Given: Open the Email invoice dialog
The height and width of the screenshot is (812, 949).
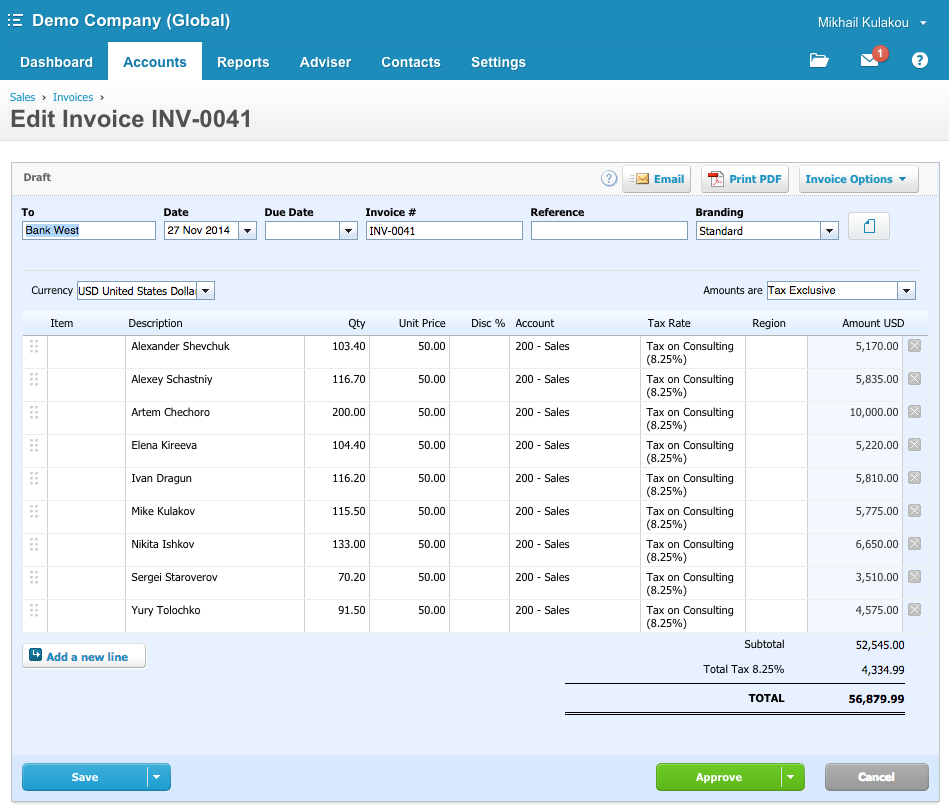Looking at the screenshot, I should (x=659, y=179).
